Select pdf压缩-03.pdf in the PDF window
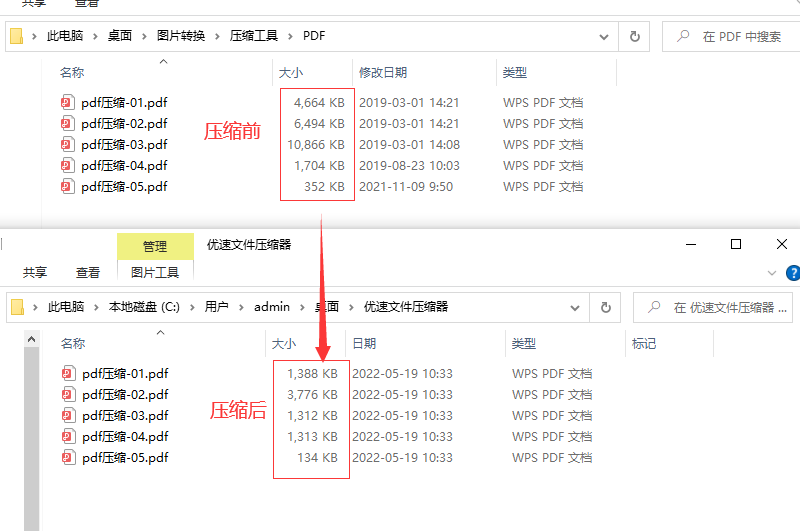This screenshot has height=531, width=800. tap(124, 144)
